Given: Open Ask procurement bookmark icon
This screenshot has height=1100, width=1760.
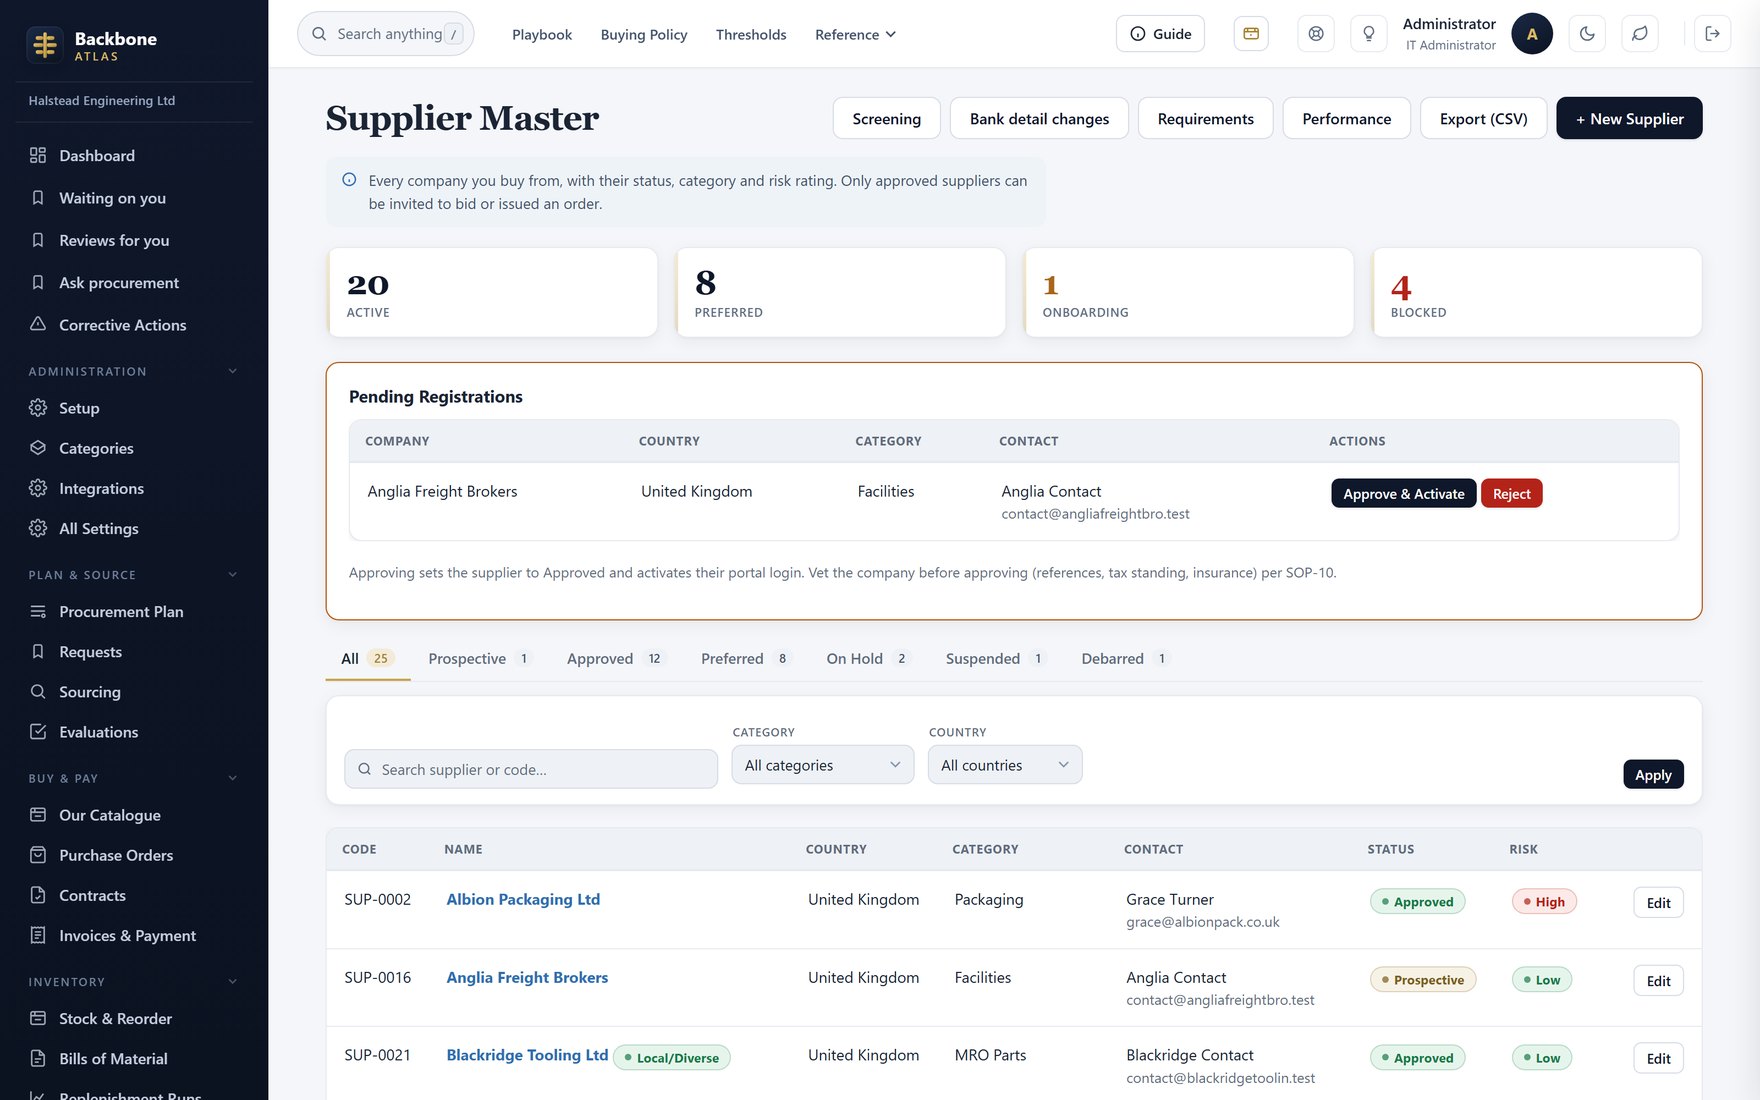Looking at the screenshot, I should (38, 283).
